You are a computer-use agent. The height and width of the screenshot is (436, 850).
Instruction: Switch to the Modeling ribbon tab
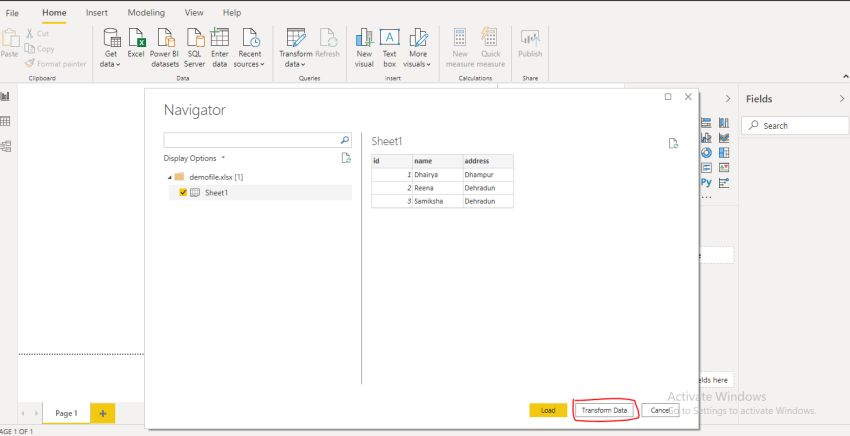click(x=146, y=12)
